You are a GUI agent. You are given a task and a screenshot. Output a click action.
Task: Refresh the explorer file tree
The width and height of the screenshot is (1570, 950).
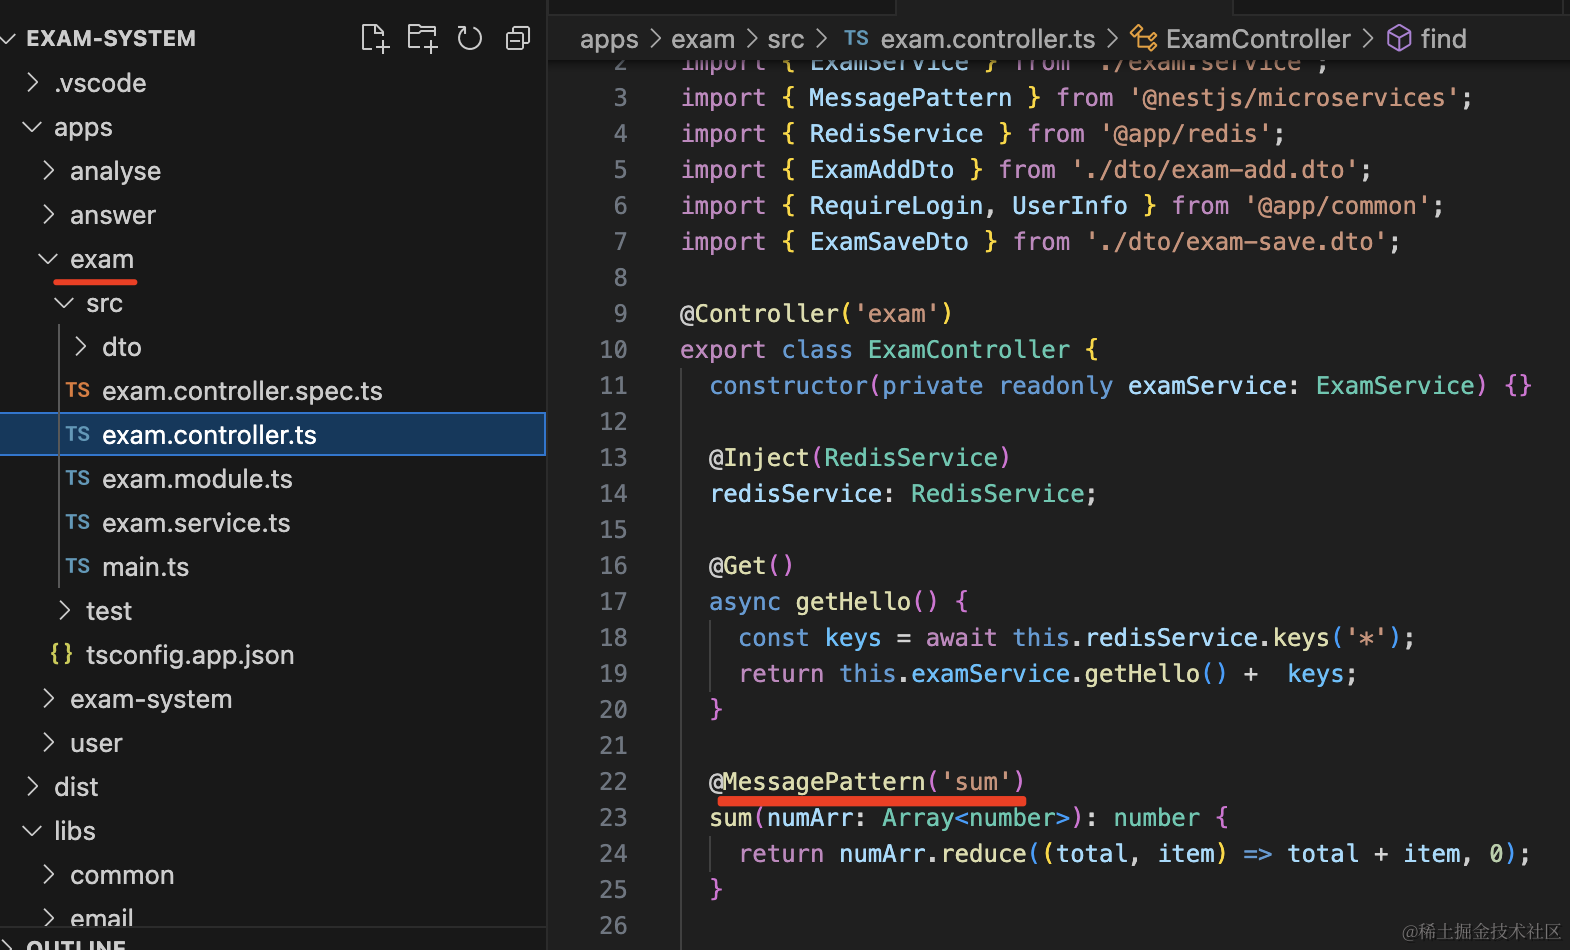tap(470, 39)
